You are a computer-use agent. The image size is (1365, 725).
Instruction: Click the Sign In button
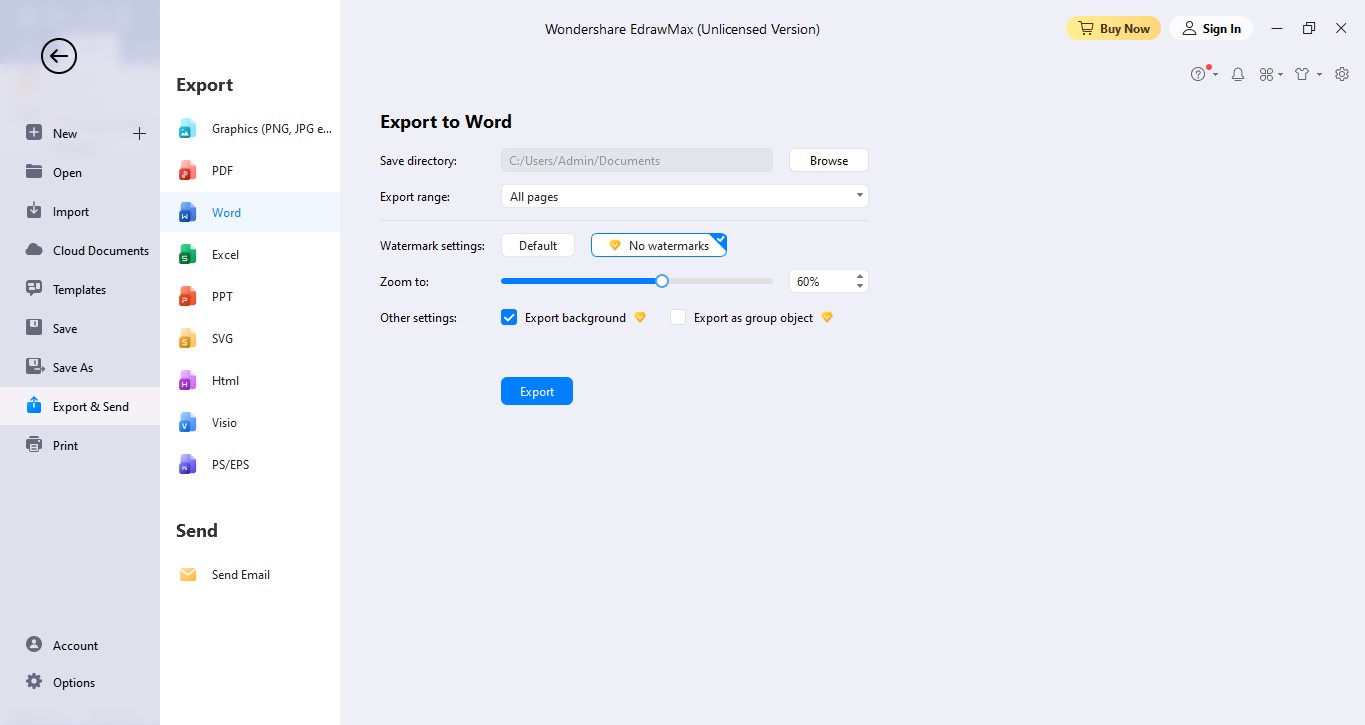point(1211,29)
